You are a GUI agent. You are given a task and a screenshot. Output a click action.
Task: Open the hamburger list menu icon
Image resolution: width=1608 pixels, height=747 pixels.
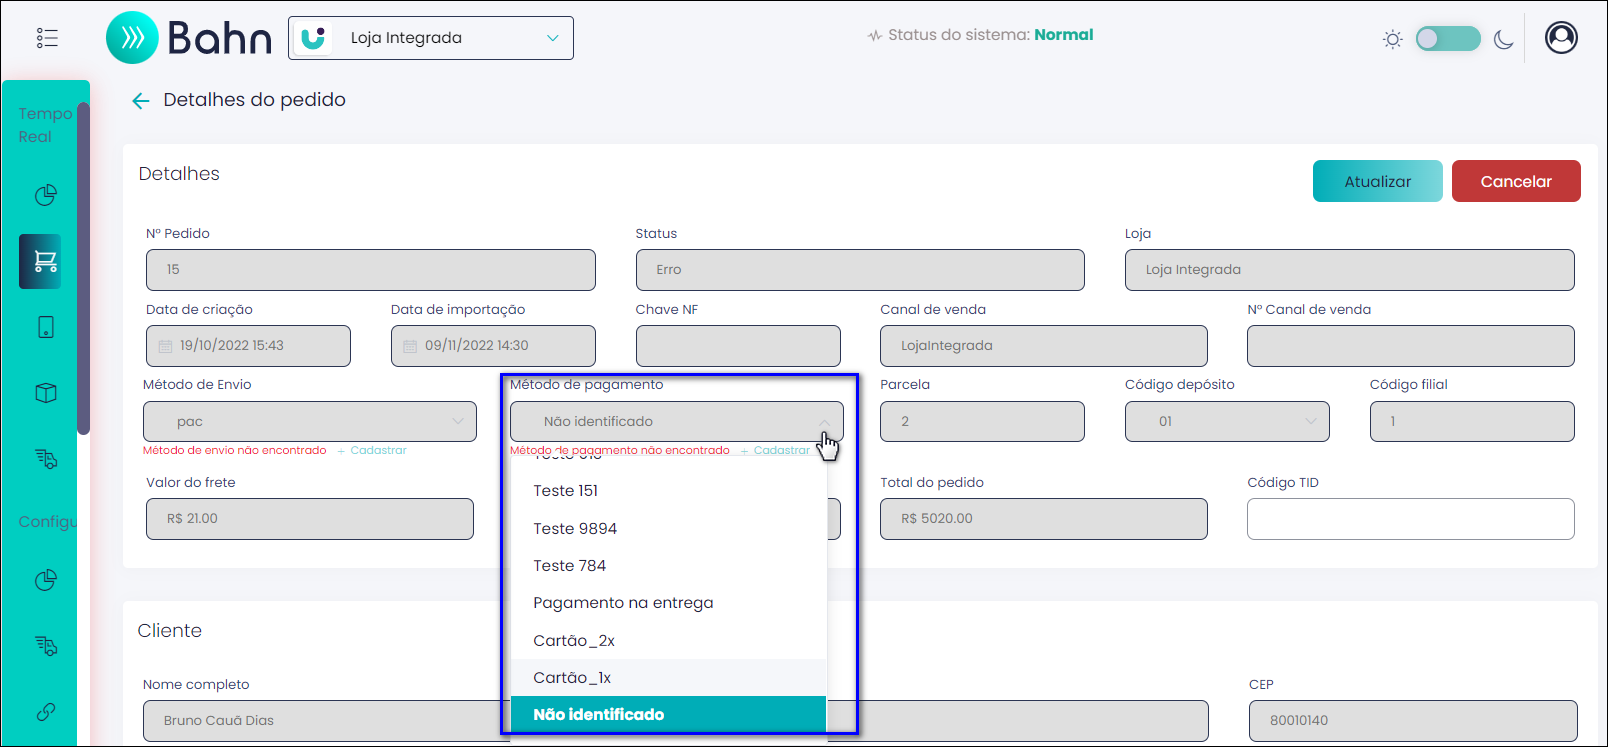(47, 38)
